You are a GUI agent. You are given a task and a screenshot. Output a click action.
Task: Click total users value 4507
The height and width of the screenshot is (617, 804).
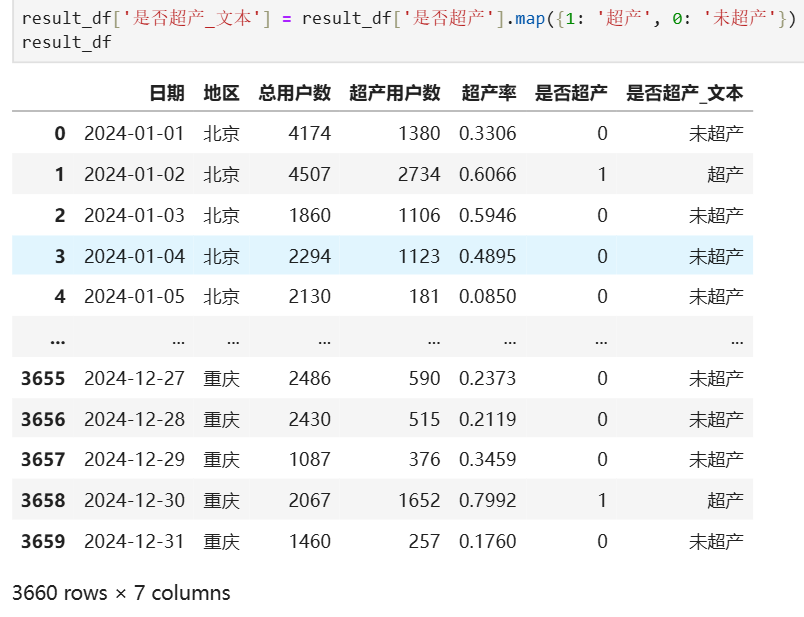pyautogui.click(x=310, y=174)
